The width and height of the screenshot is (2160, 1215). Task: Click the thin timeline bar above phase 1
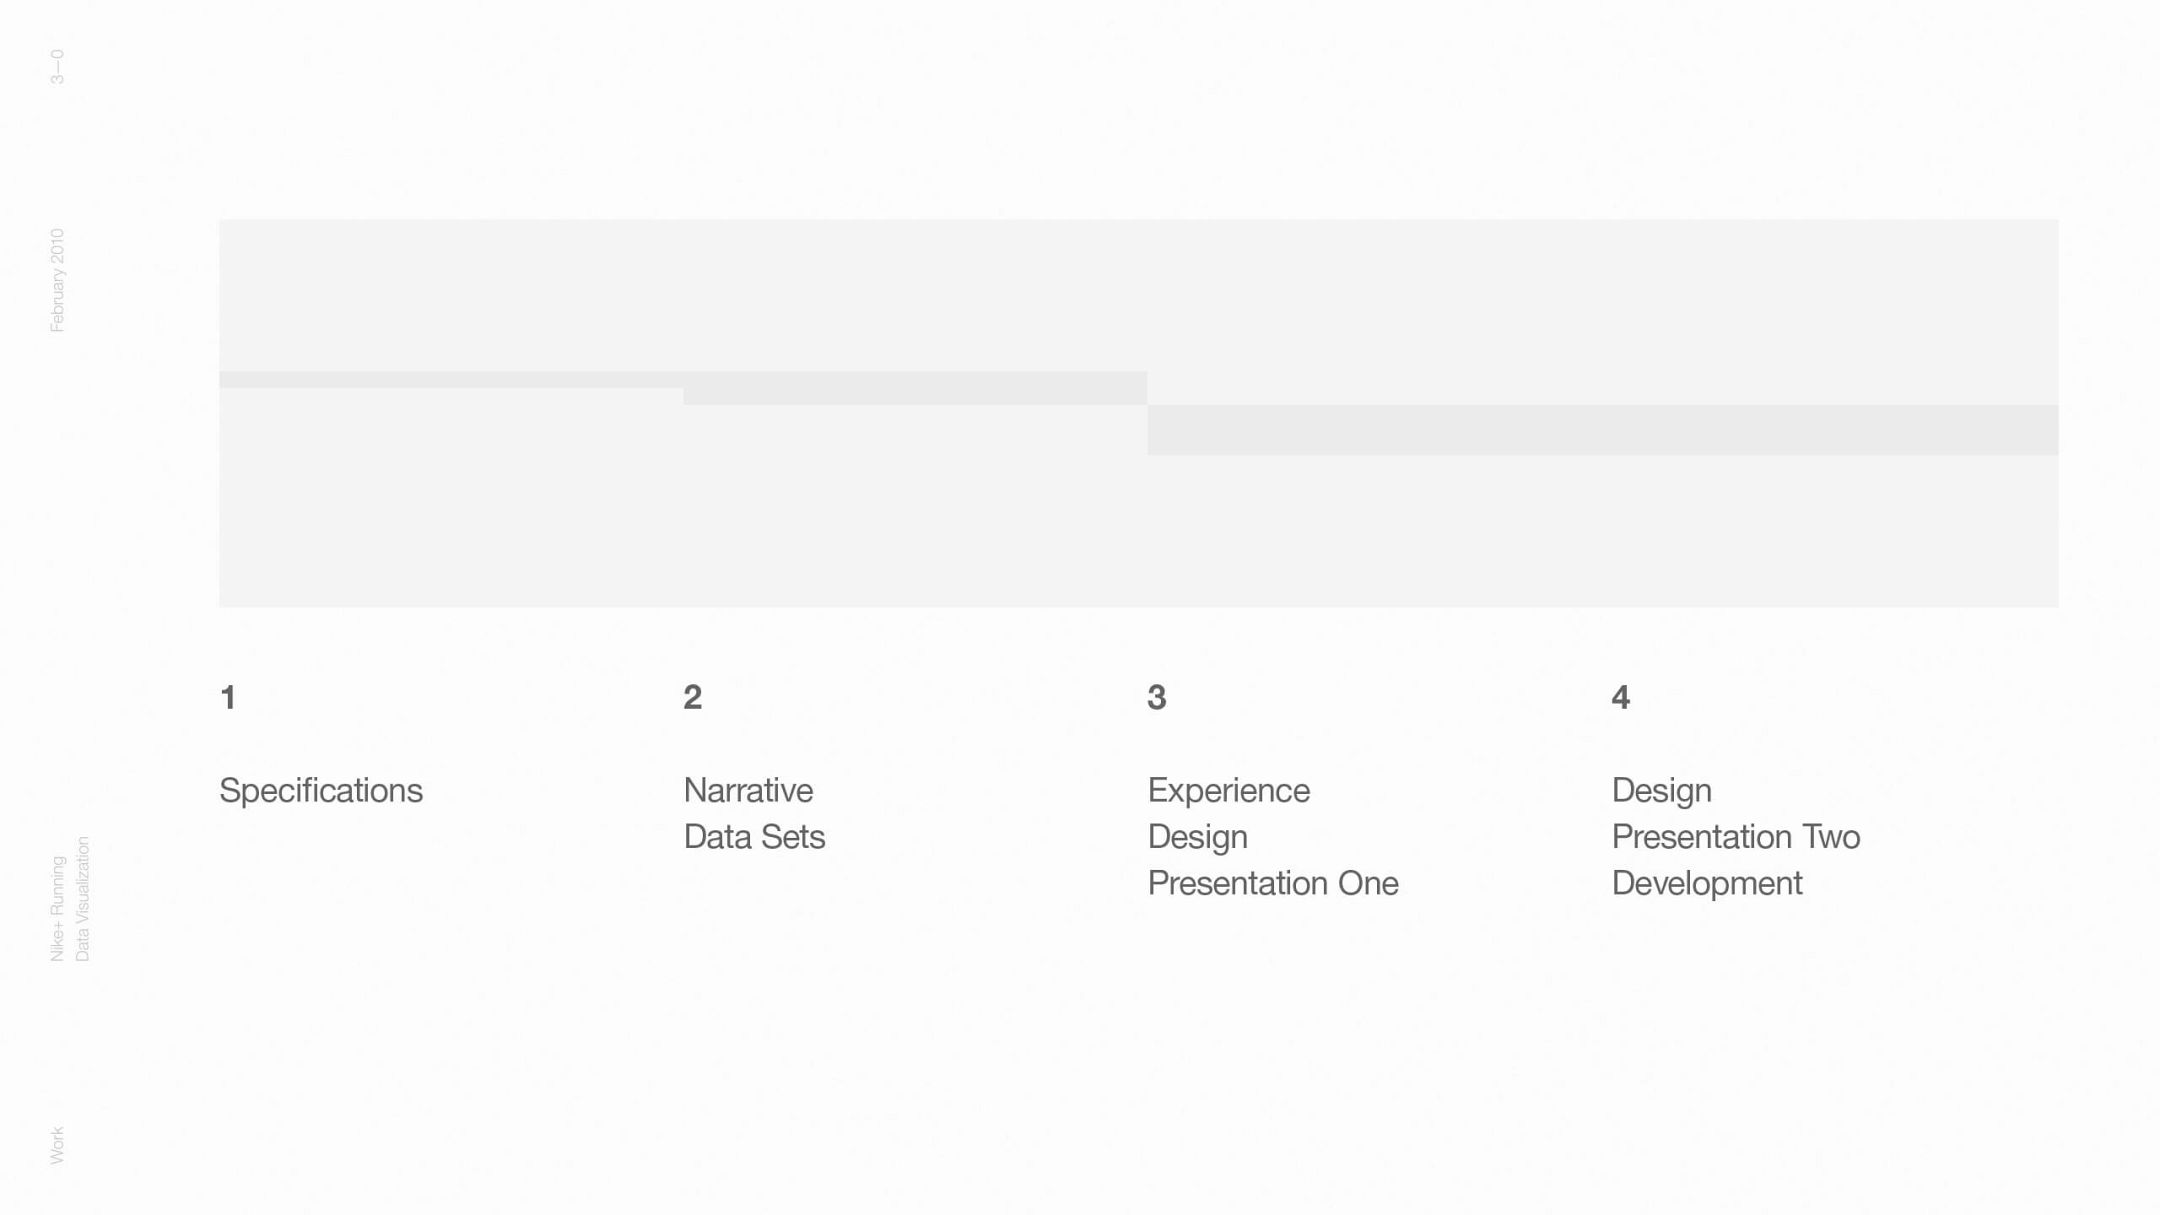coord(450,380)
